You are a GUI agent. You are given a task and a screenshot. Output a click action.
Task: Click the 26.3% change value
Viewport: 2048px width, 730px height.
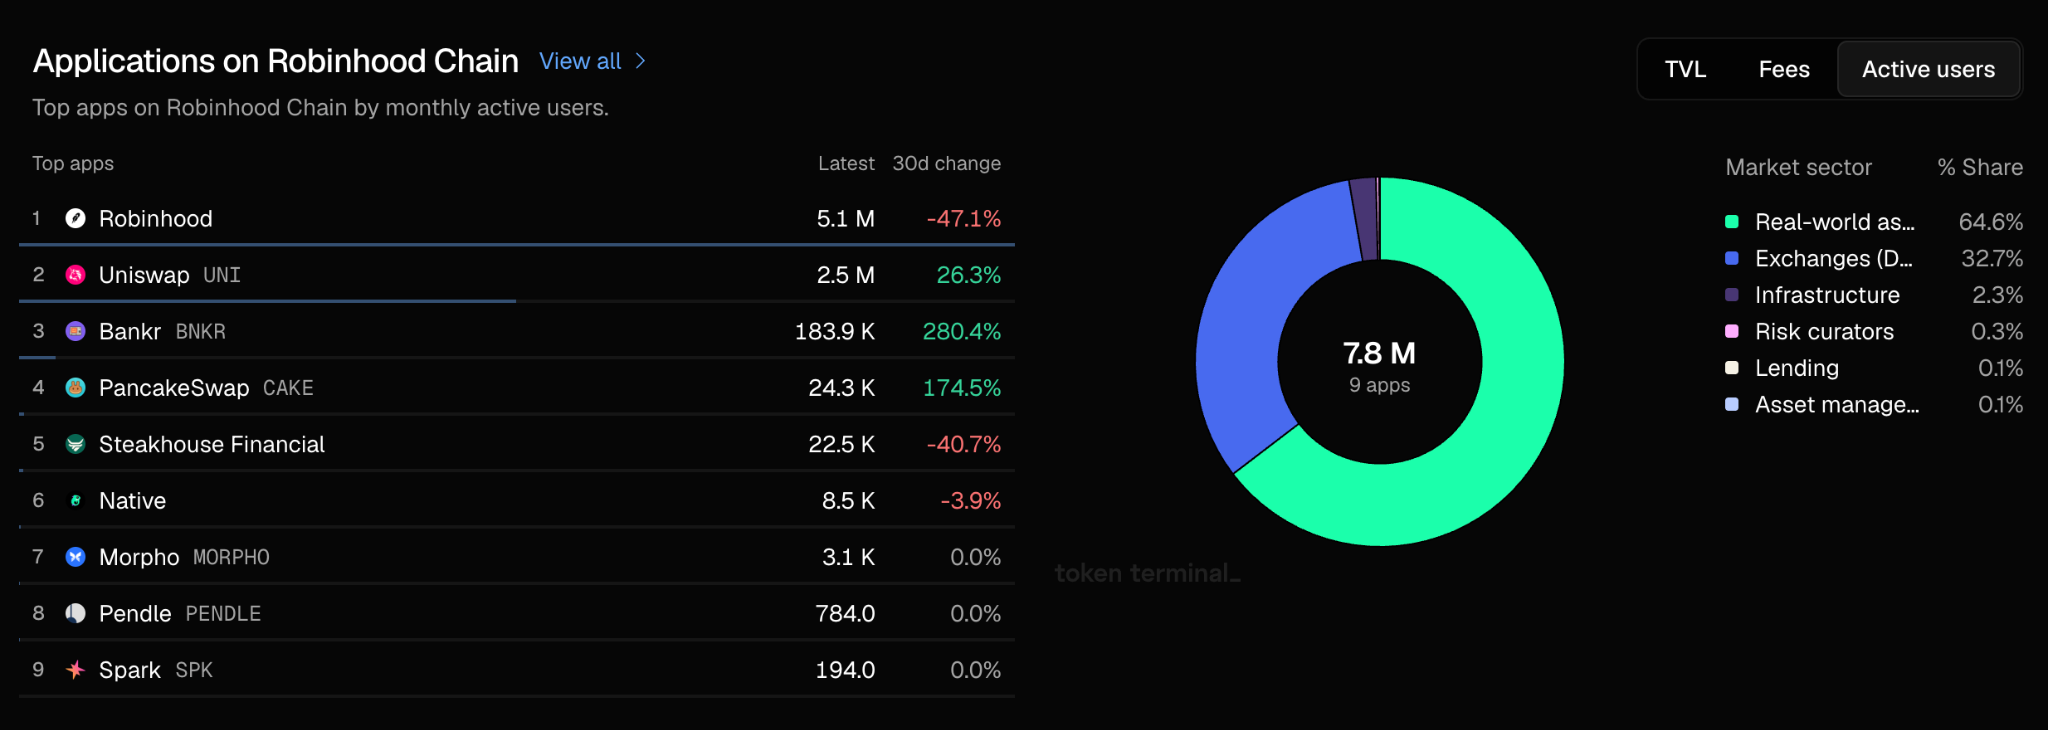click(x=968, y=275)
